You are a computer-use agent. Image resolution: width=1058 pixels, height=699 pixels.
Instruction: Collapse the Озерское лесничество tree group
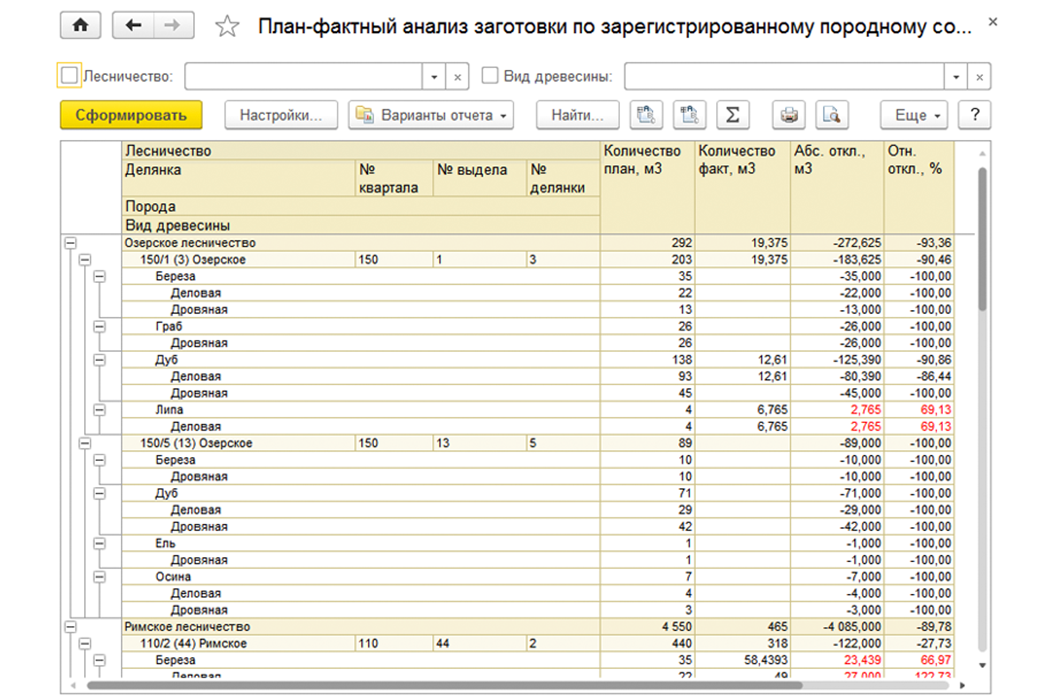70,243
